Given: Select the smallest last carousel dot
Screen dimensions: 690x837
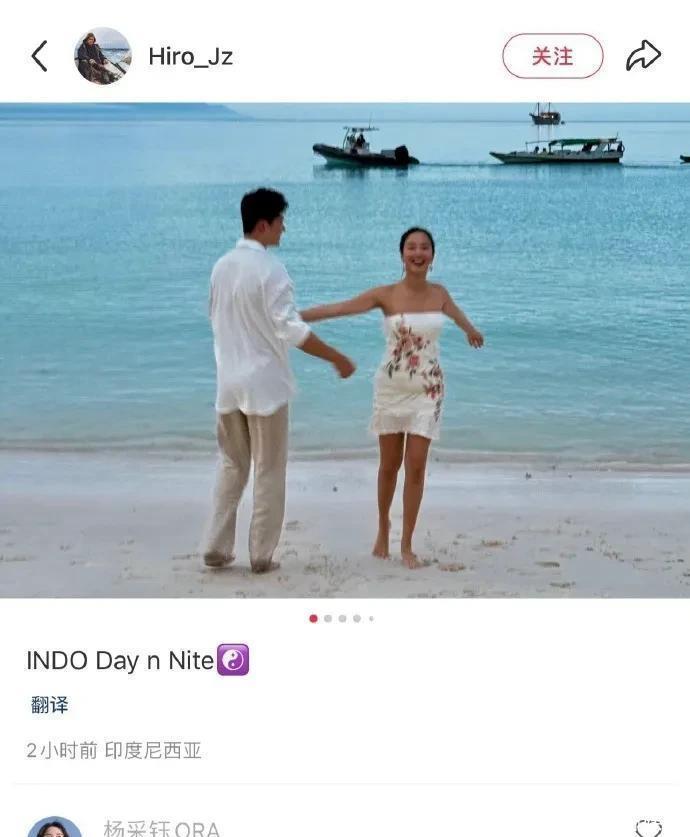Looking at the screenshot, I should tap(371, 619).
